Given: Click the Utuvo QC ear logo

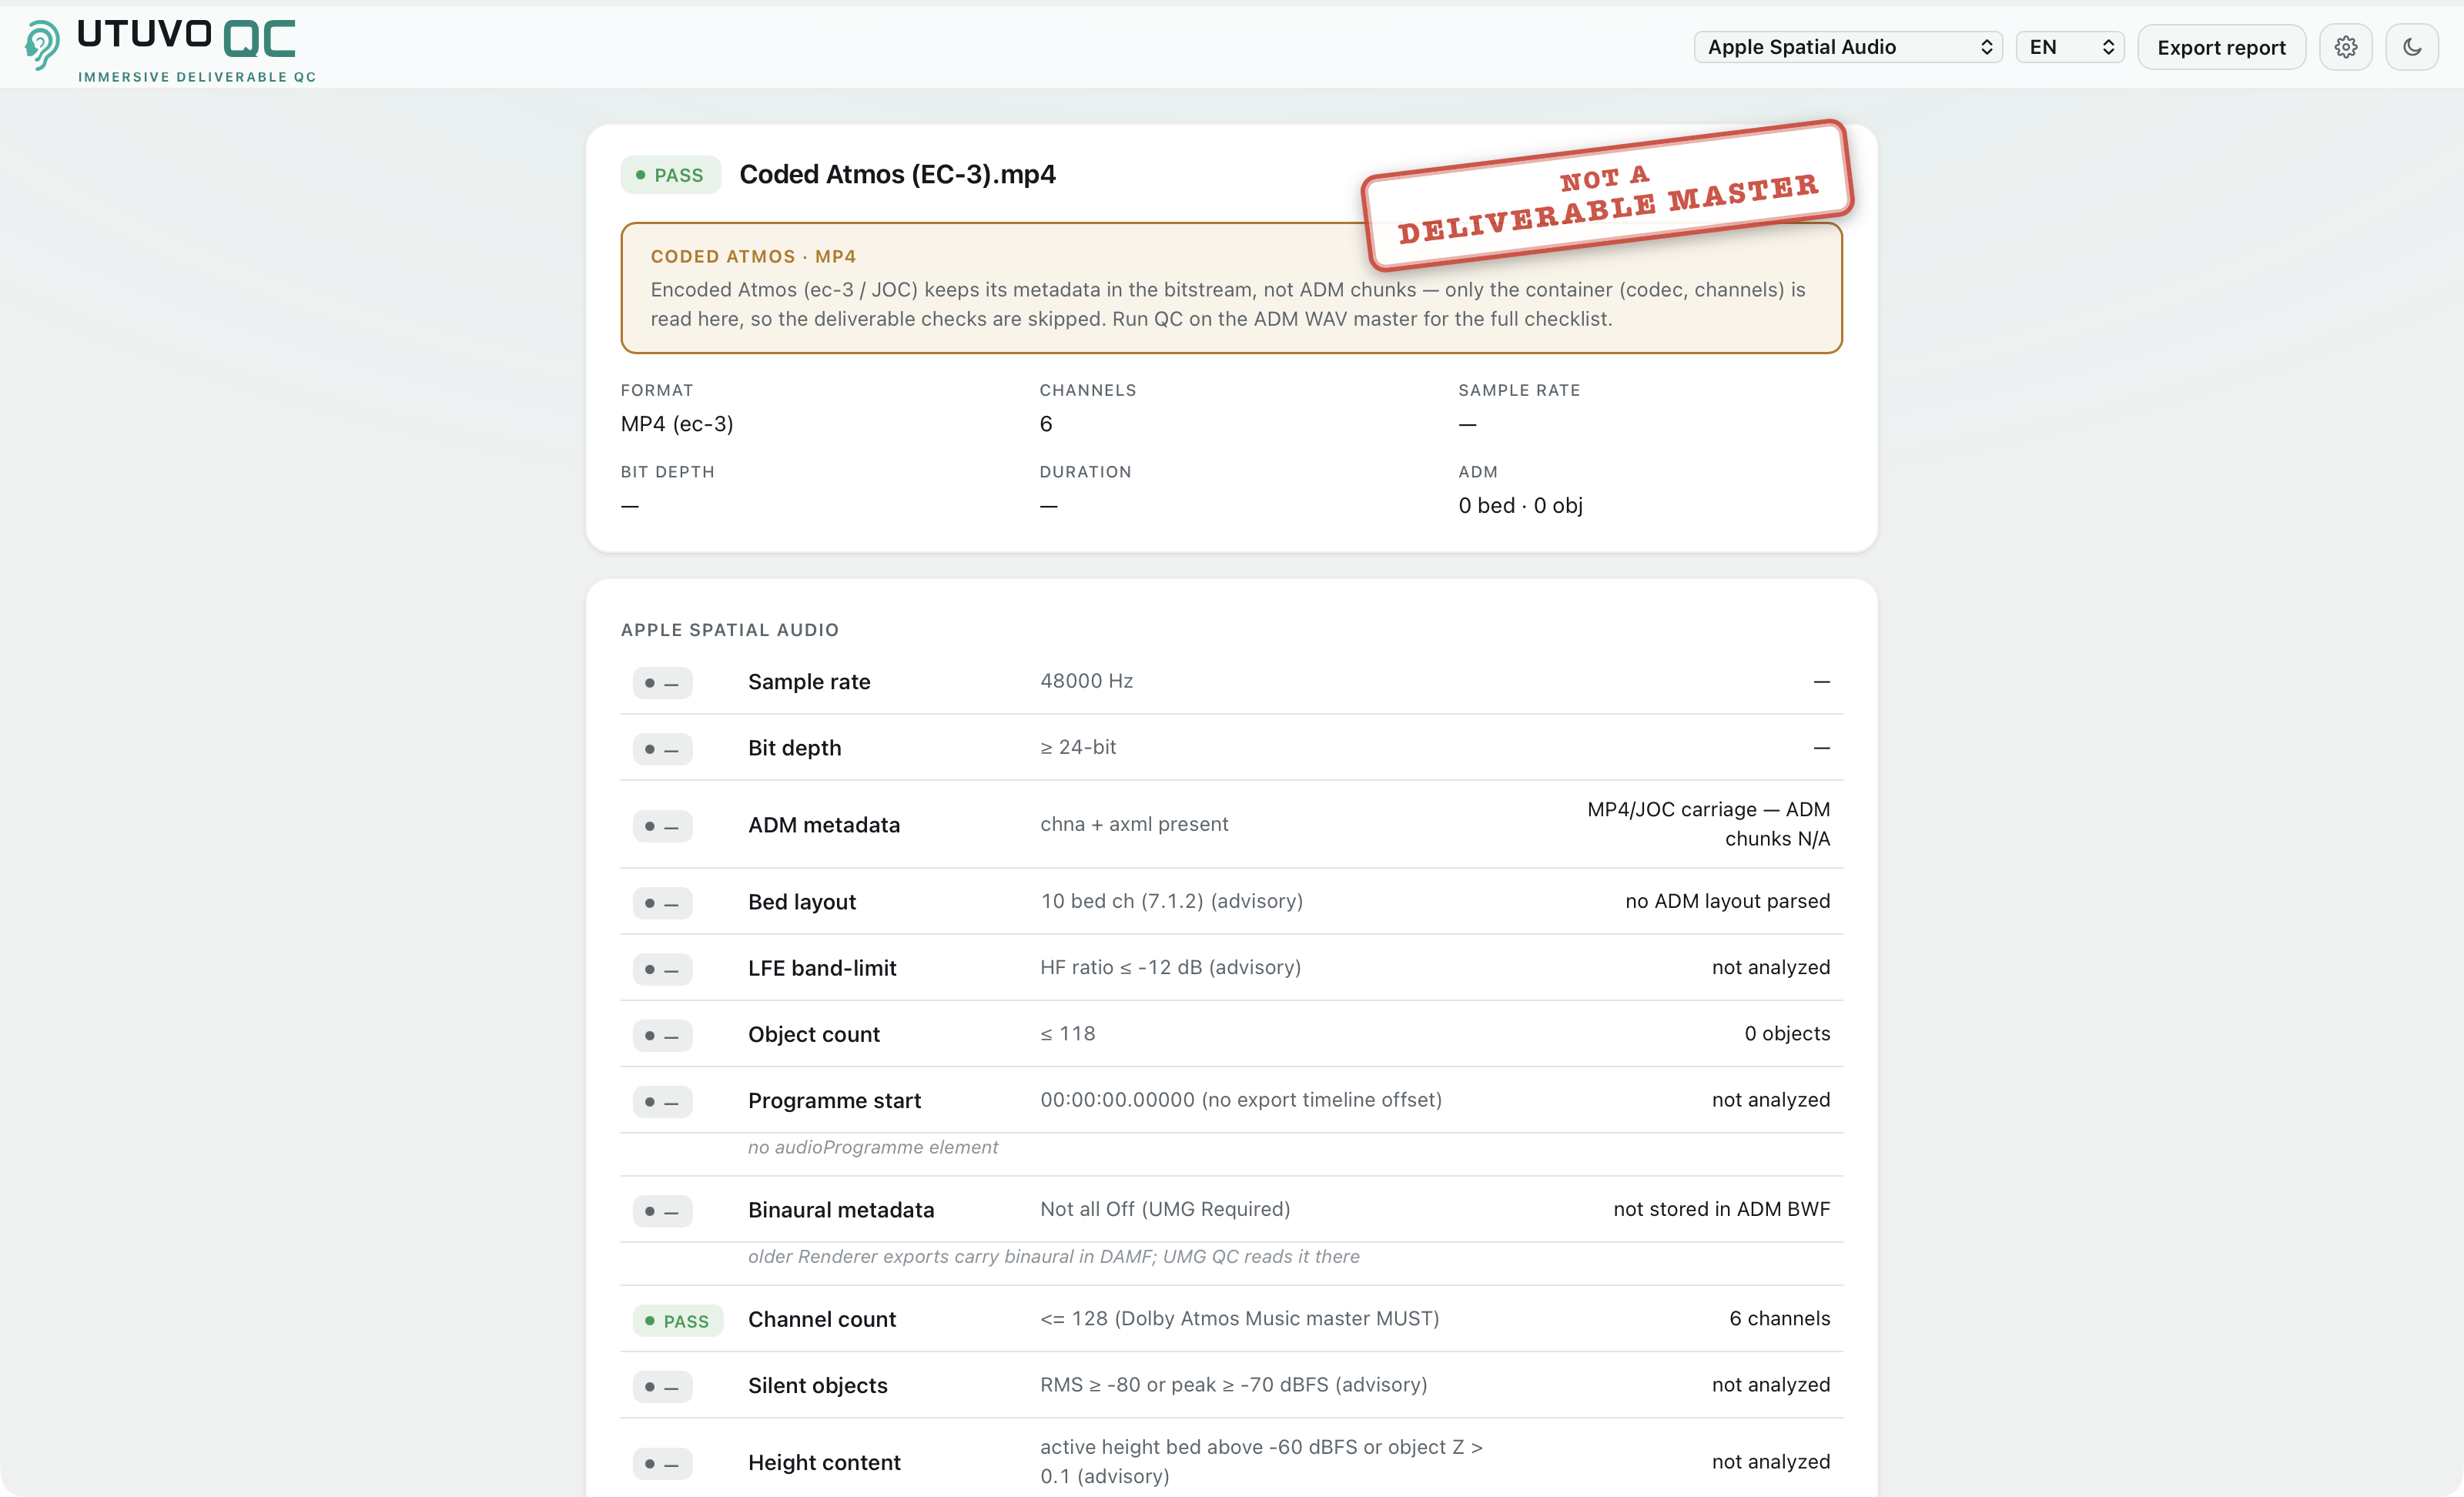Looking at the screenshot, I should point(42,46).
